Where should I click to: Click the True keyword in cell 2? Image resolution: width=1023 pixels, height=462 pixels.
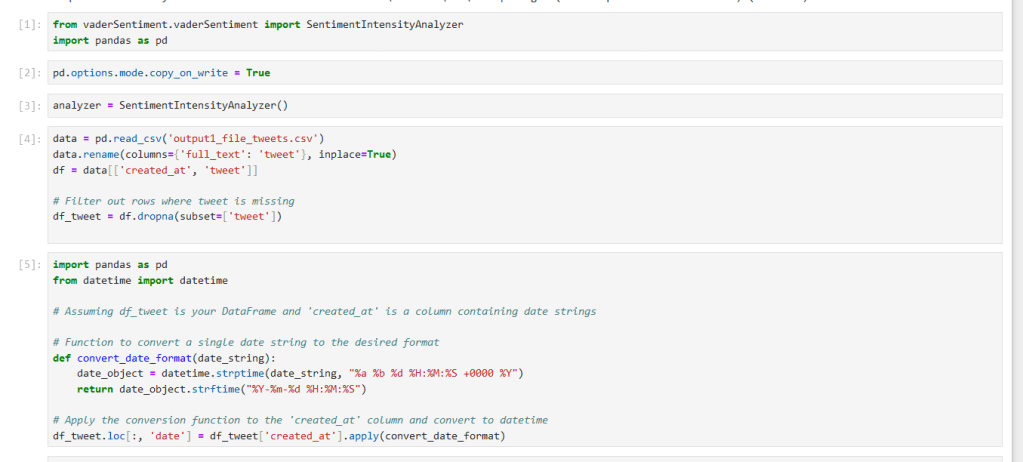coord(257,73)
